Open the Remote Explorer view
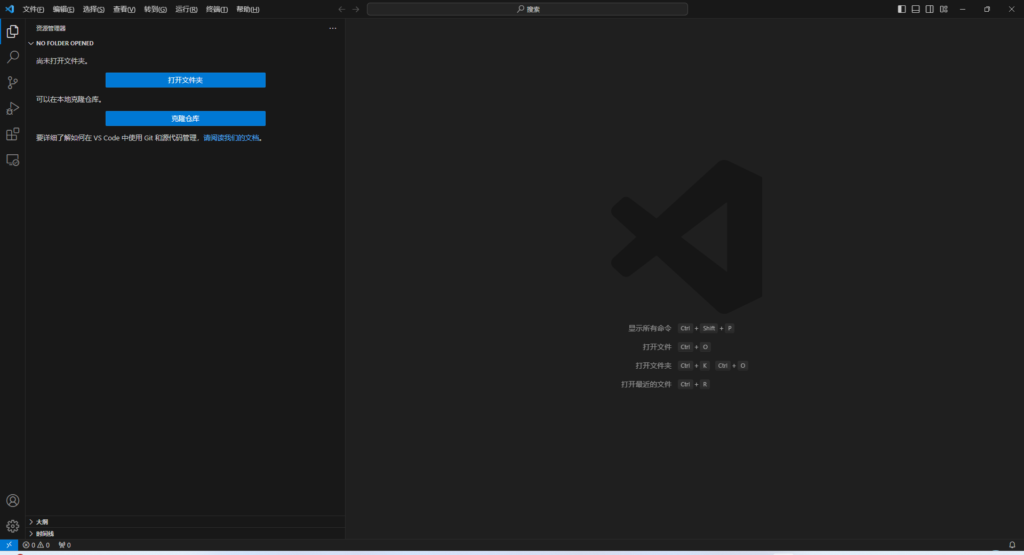 (x=13, y=160)
